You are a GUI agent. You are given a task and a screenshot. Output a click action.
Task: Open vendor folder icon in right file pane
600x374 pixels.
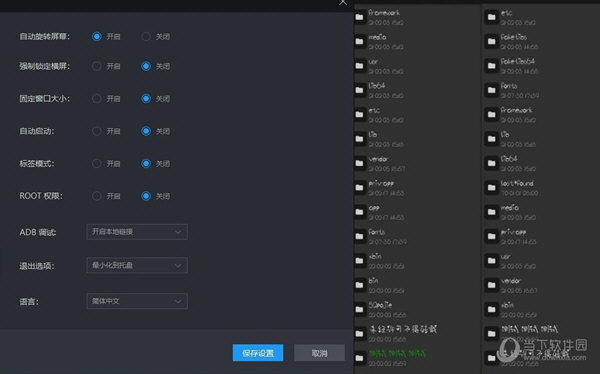point(491,285)
